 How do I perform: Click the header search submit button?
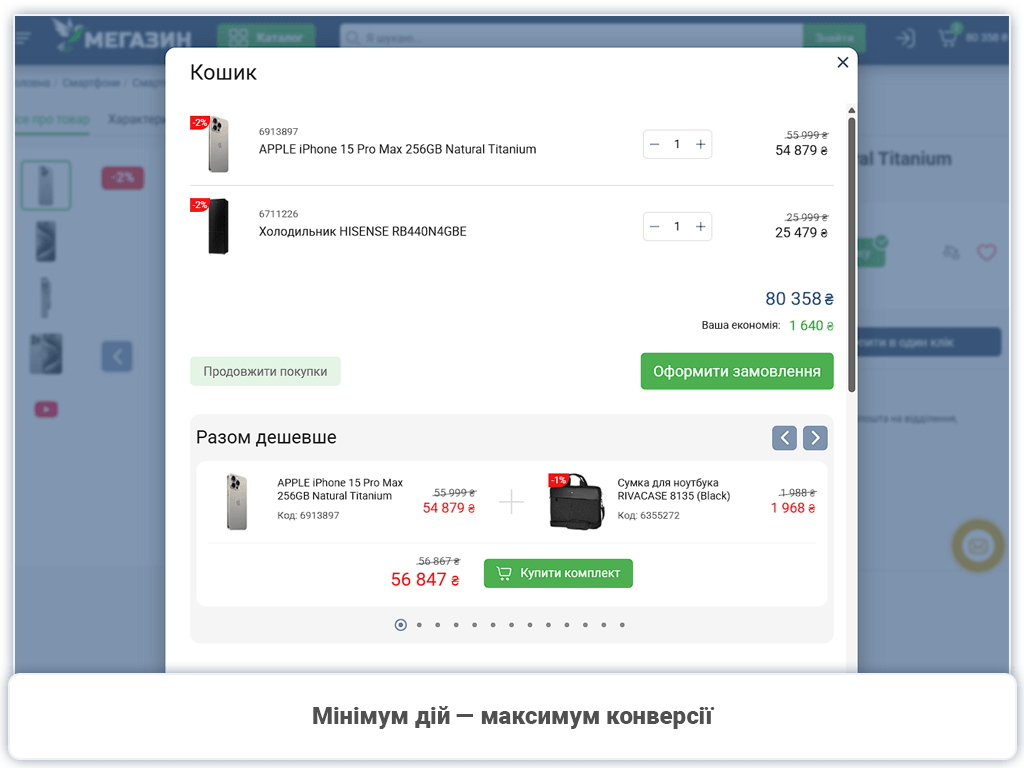coord(834,37)
